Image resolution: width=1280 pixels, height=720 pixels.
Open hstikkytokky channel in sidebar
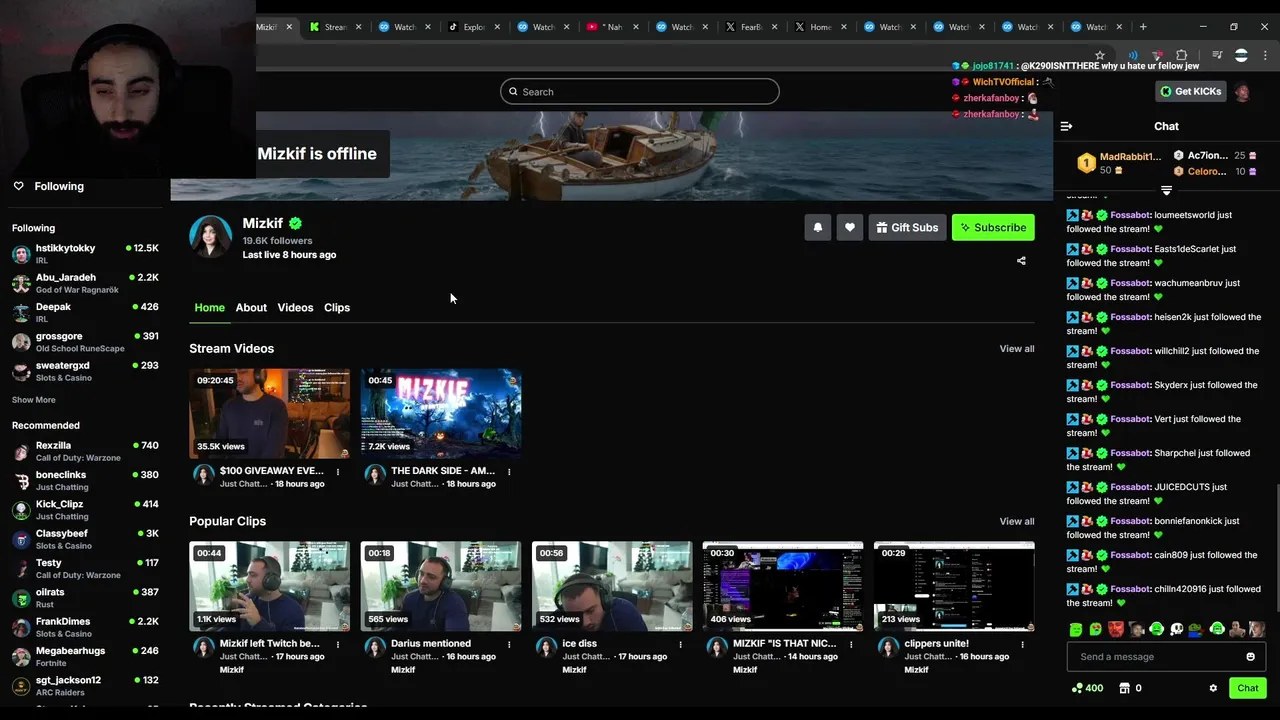(x=85, y=253)
